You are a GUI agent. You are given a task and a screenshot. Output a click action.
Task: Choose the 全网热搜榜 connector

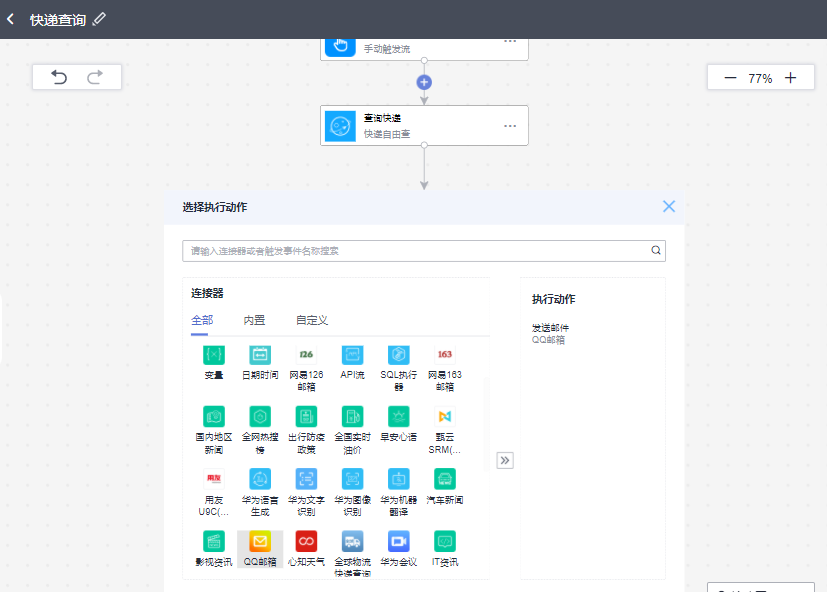(260, 431)
